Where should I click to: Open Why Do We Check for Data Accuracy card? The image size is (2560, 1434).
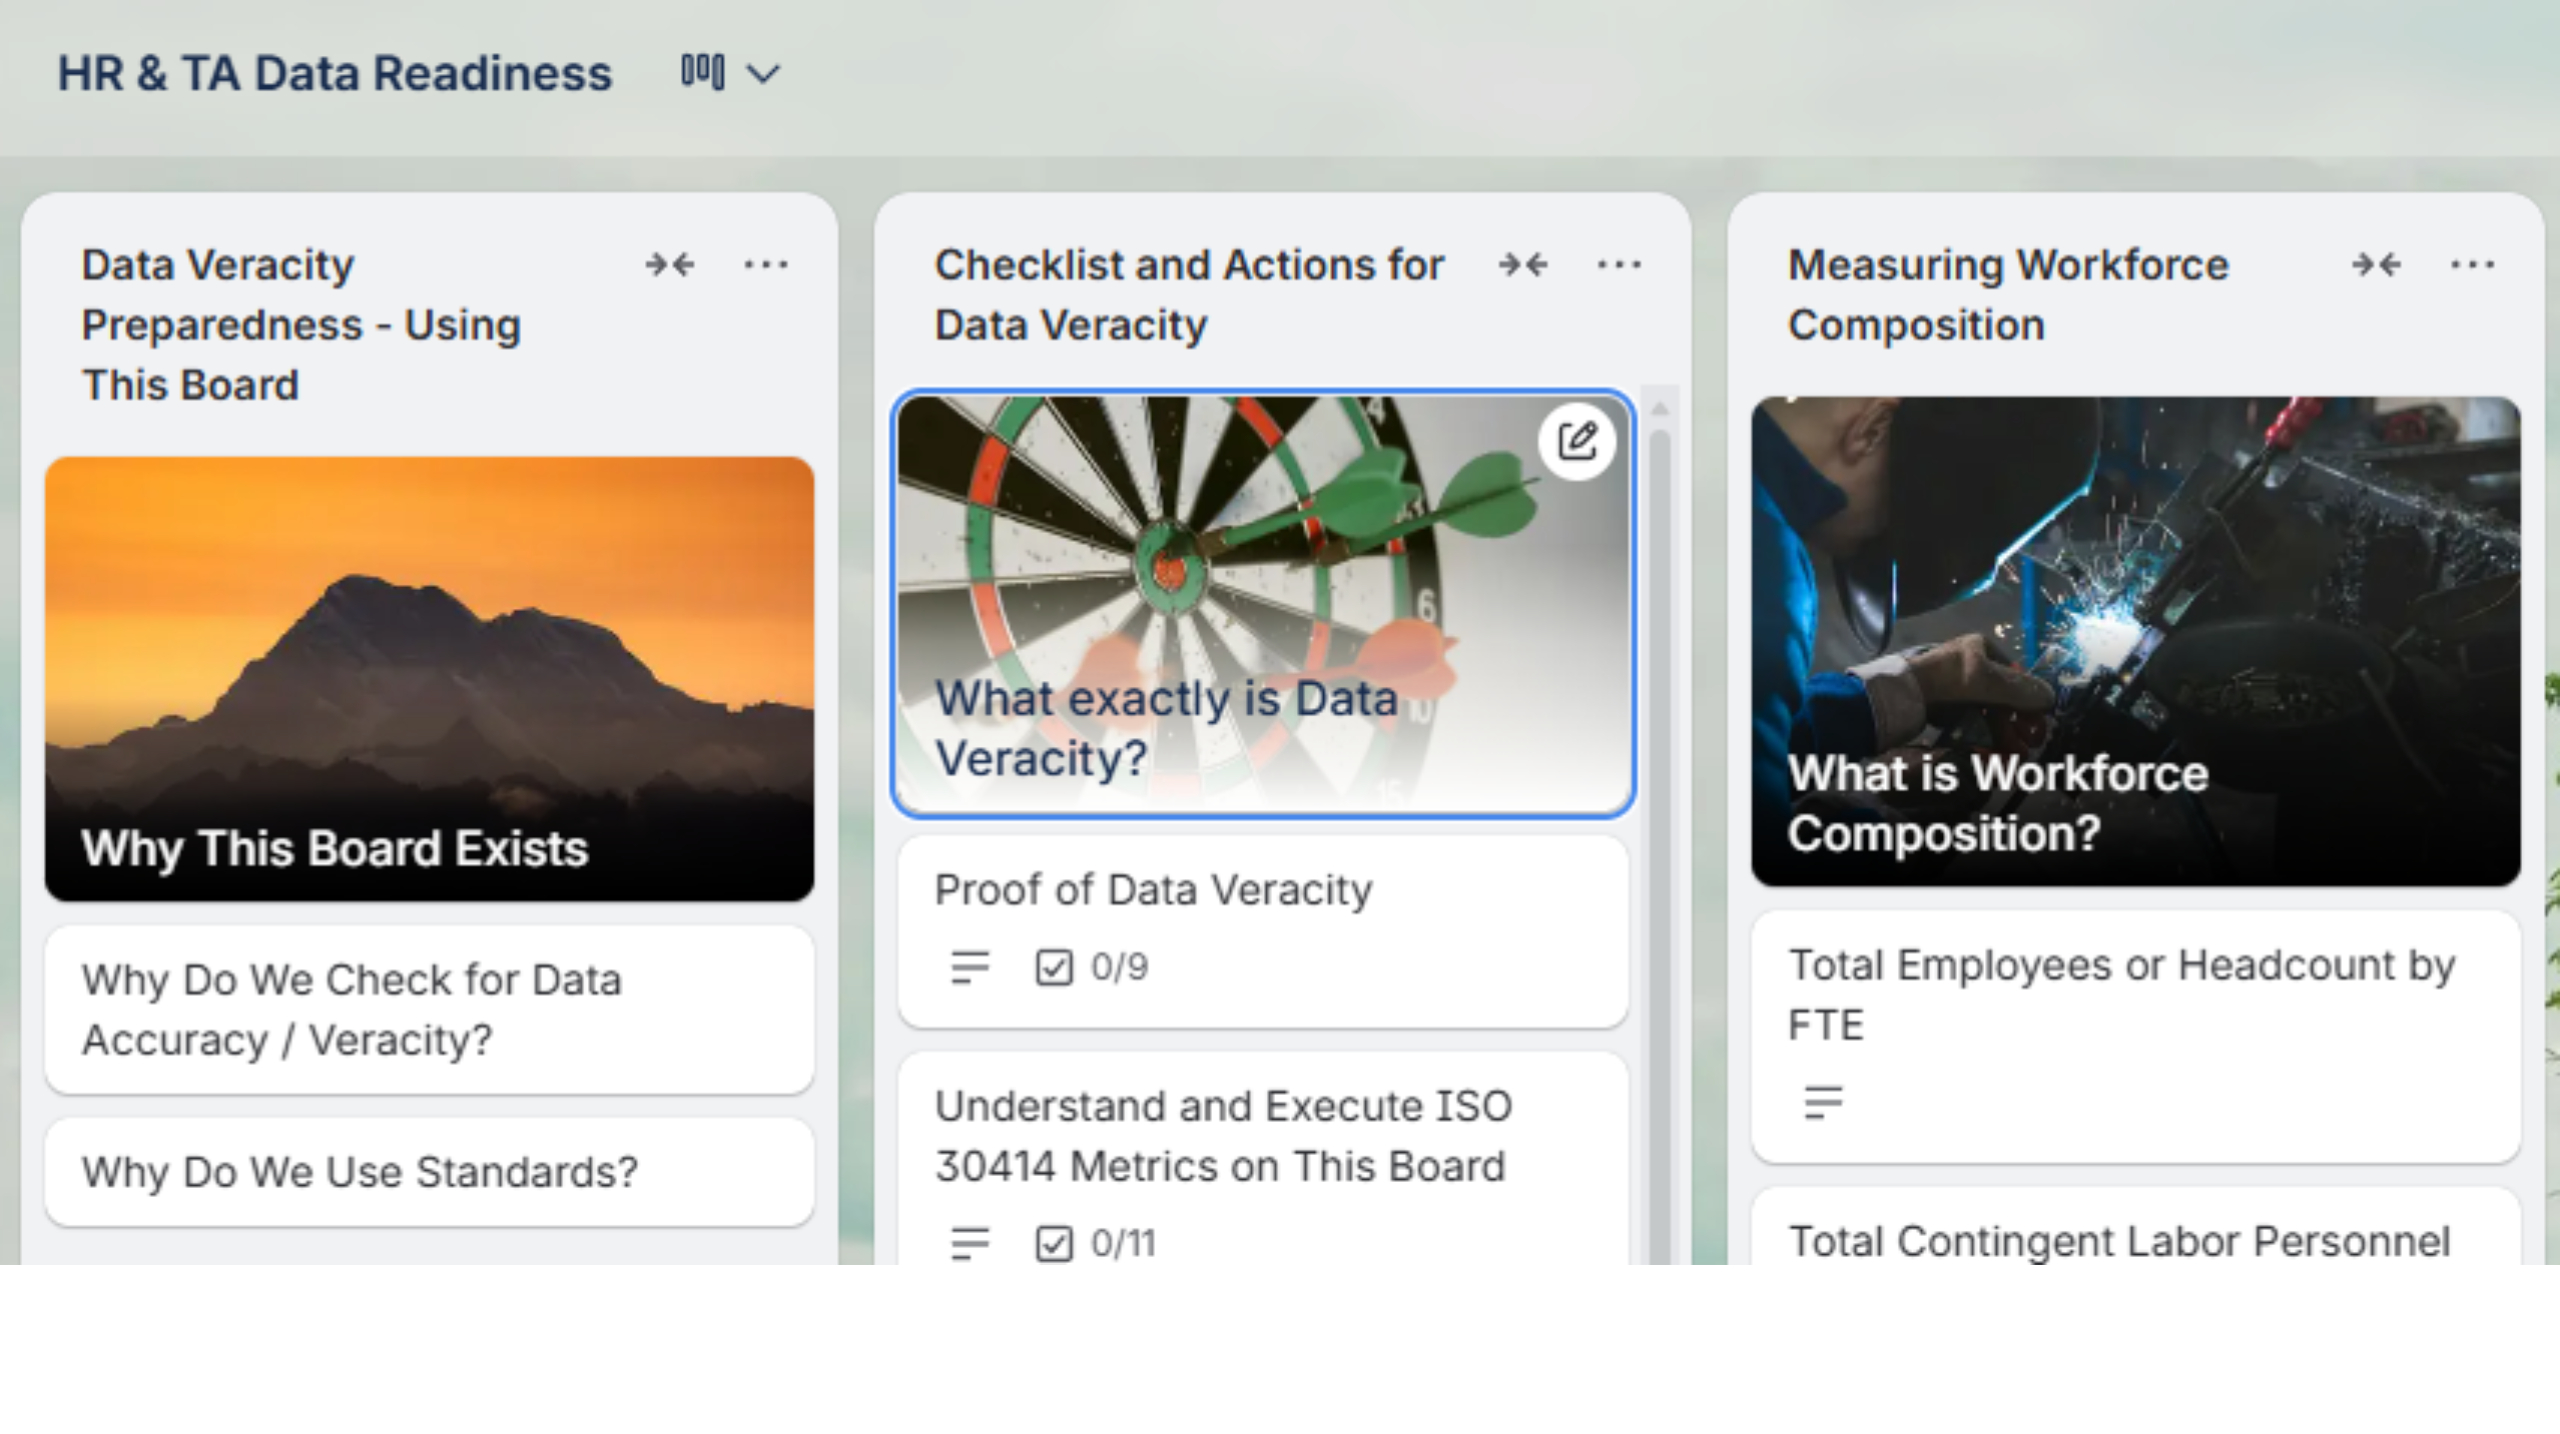(430, 1010)
